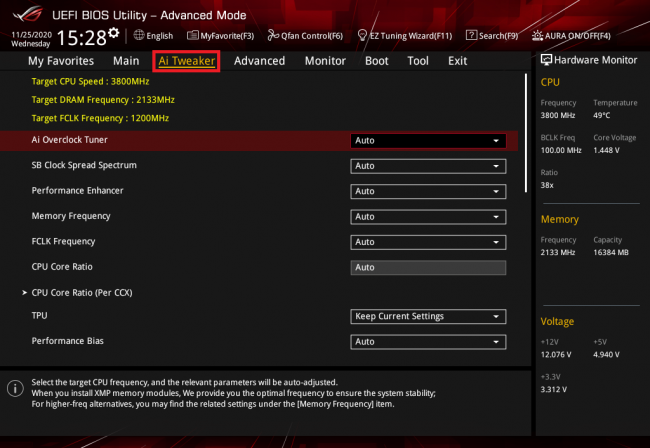Click MyFavorite(F3) button
The width and height of the screenshot is (650, 448).
click(221, 36)
